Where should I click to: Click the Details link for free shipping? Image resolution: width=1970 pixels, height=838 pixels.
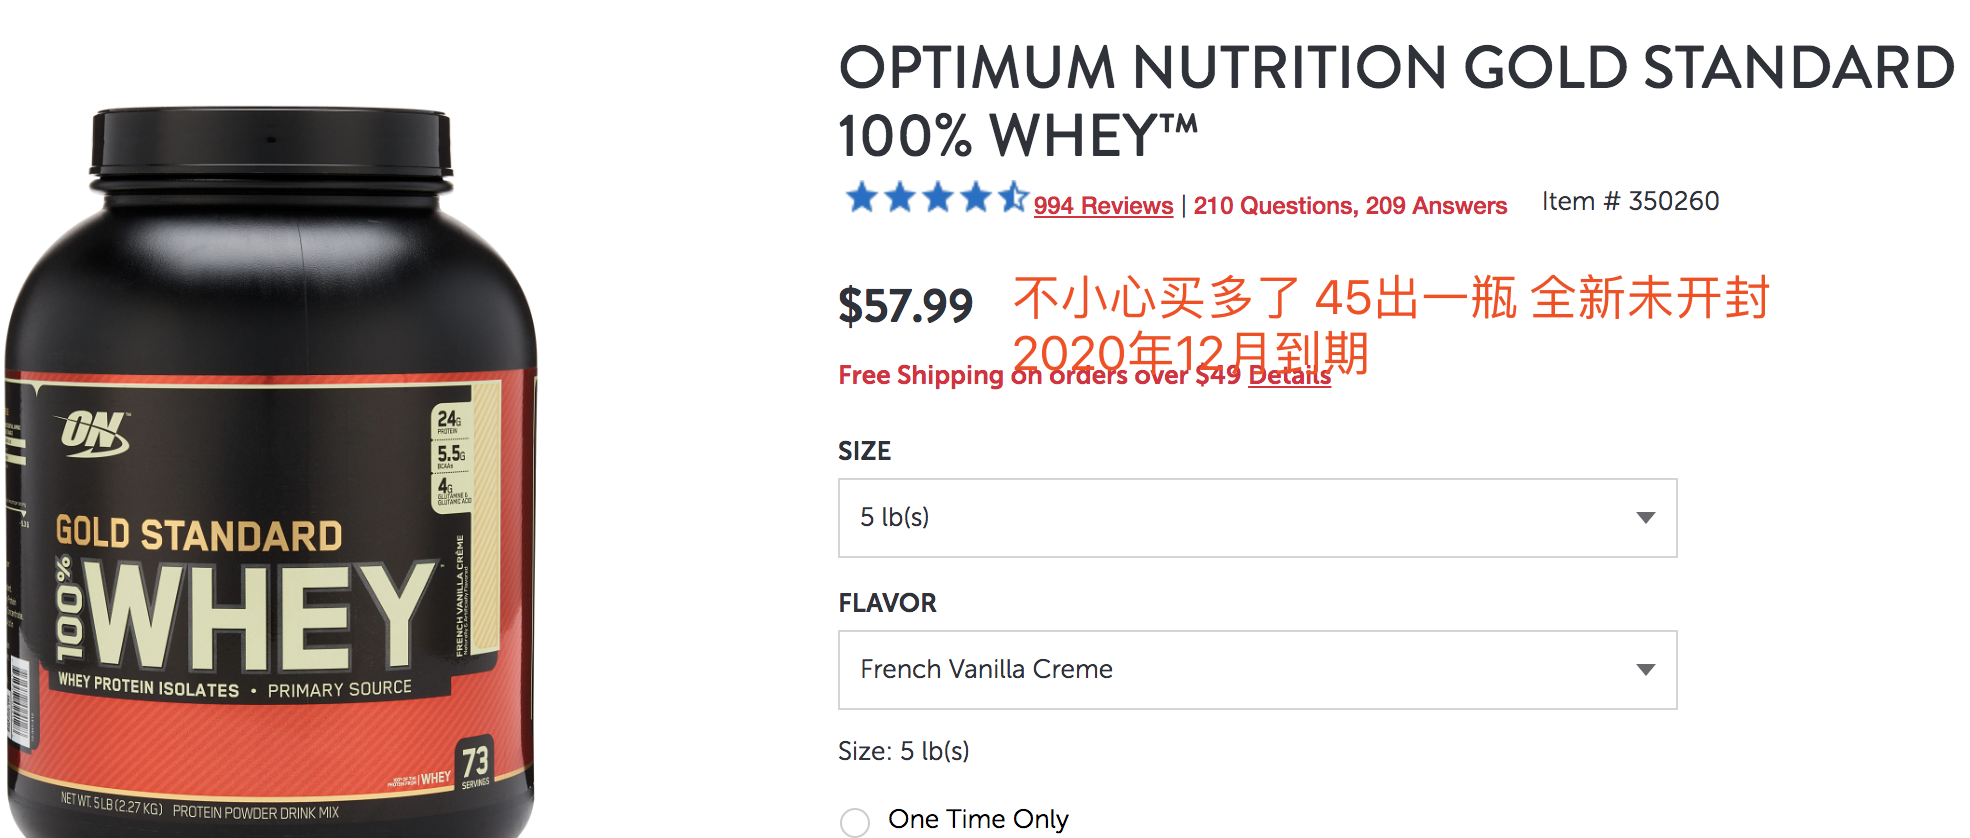[1289, 376]
